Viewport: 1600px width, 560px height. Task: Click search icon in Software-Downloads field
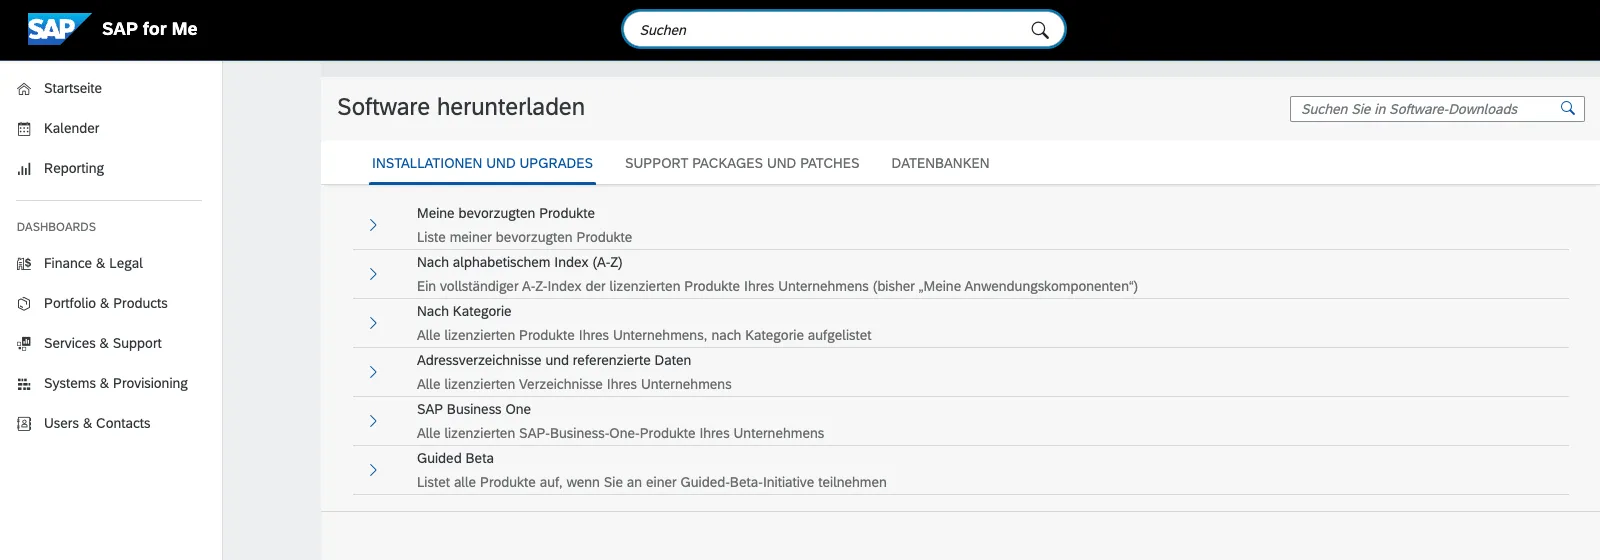point(1568,109)
